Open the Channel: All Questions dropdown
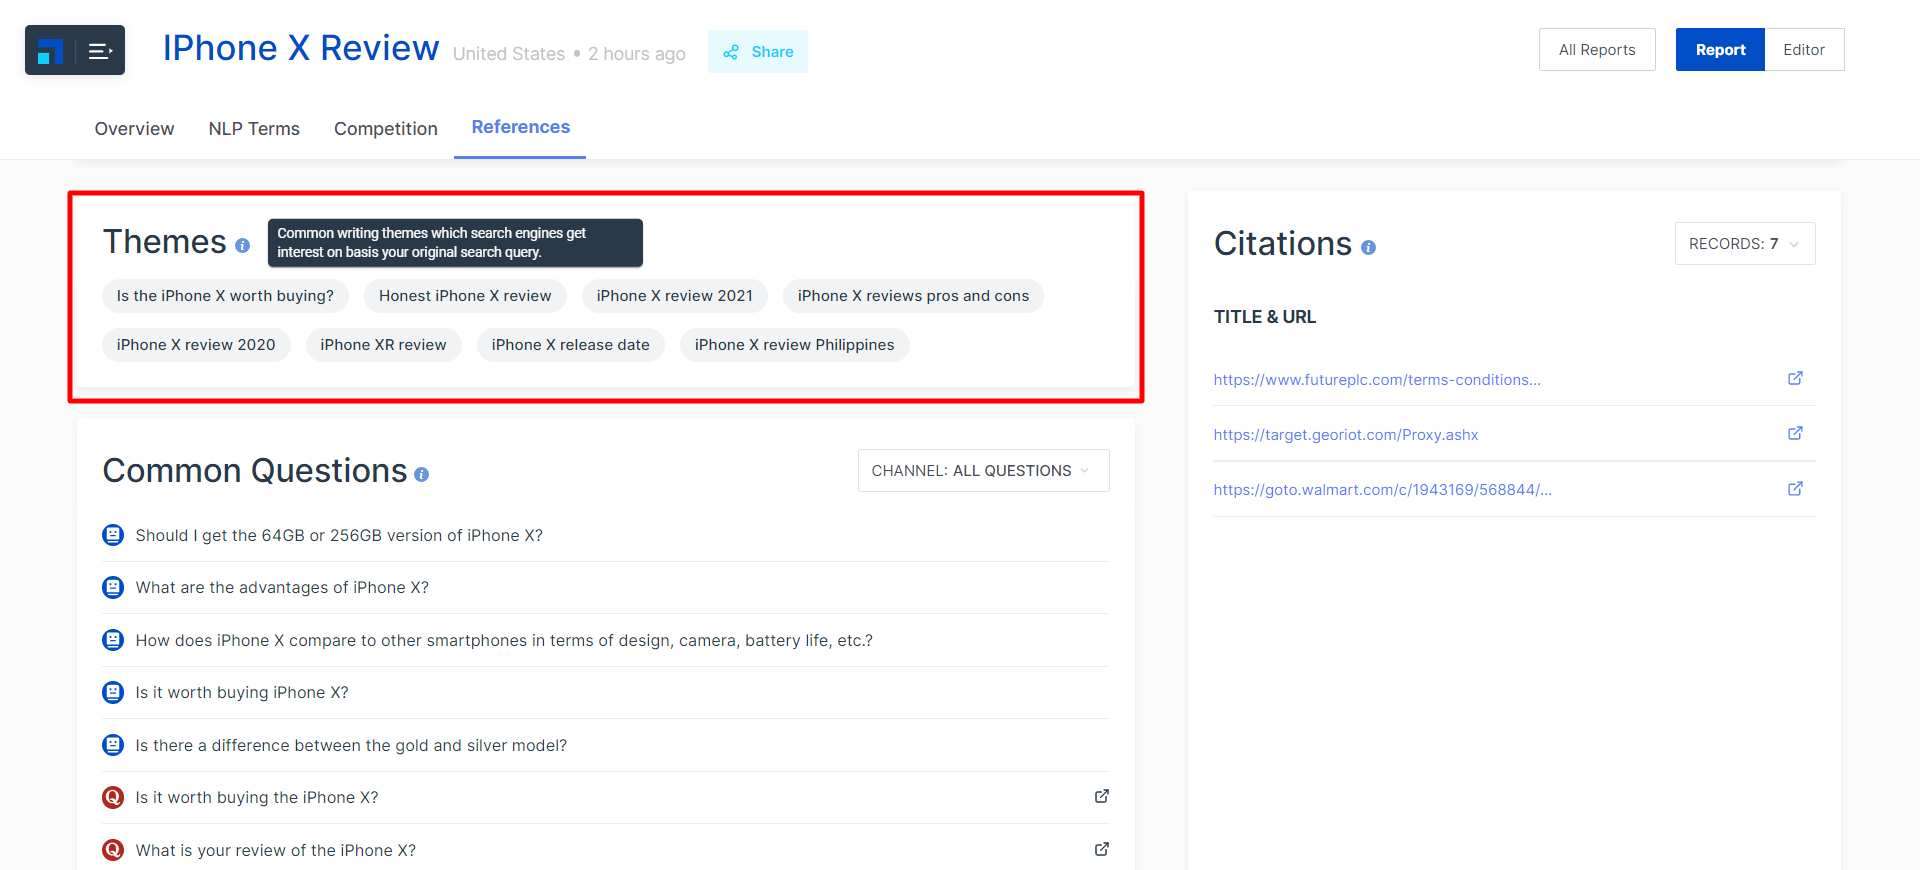Screen dimensions: 1920x870 click(983, 471)
